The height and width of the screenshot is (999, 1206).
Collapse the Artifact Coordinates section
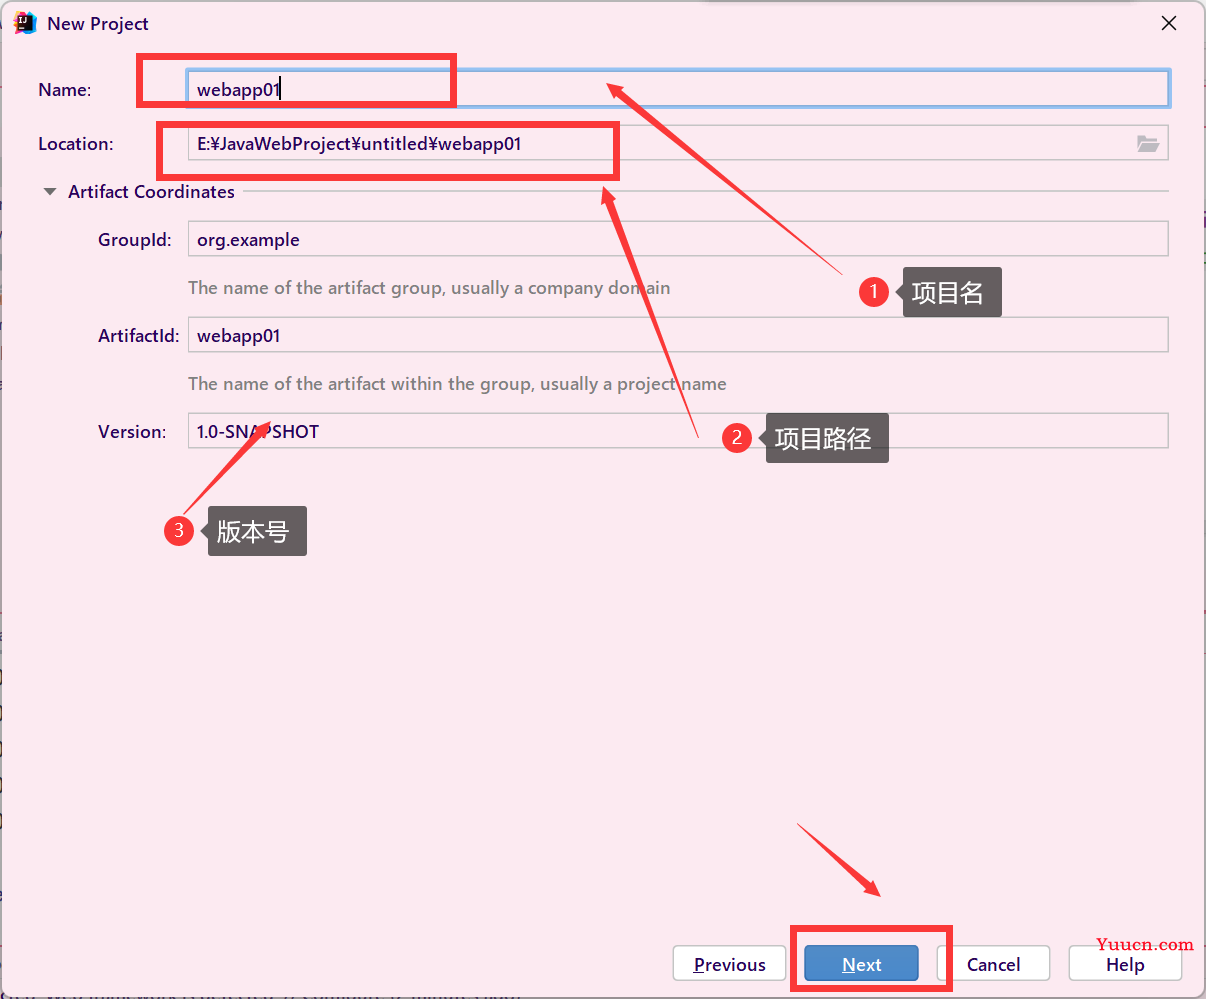click(50, 192)
